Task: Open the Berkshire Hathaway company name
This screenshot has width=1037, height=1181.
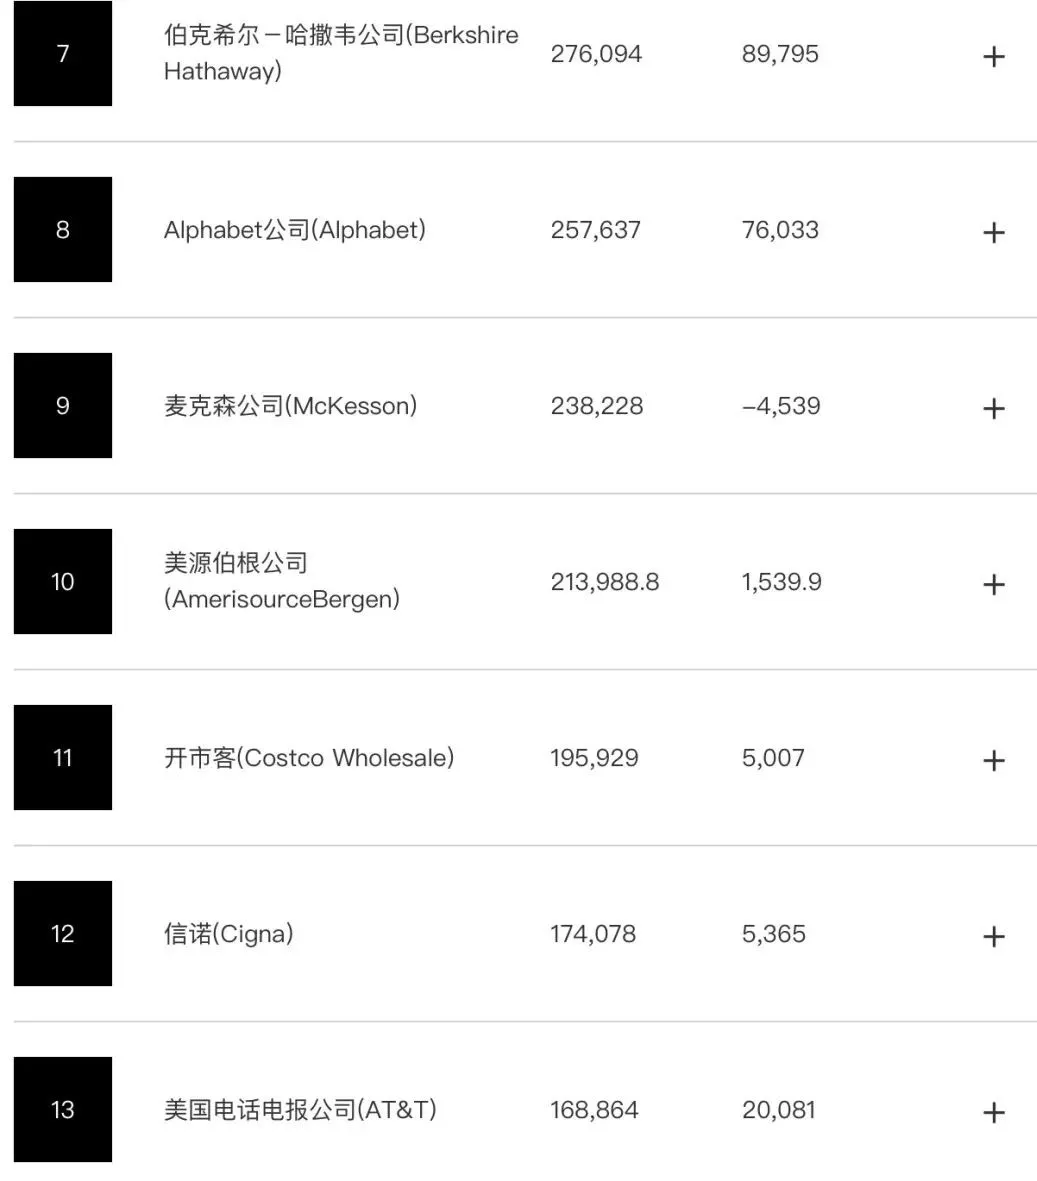Action: 340,53
